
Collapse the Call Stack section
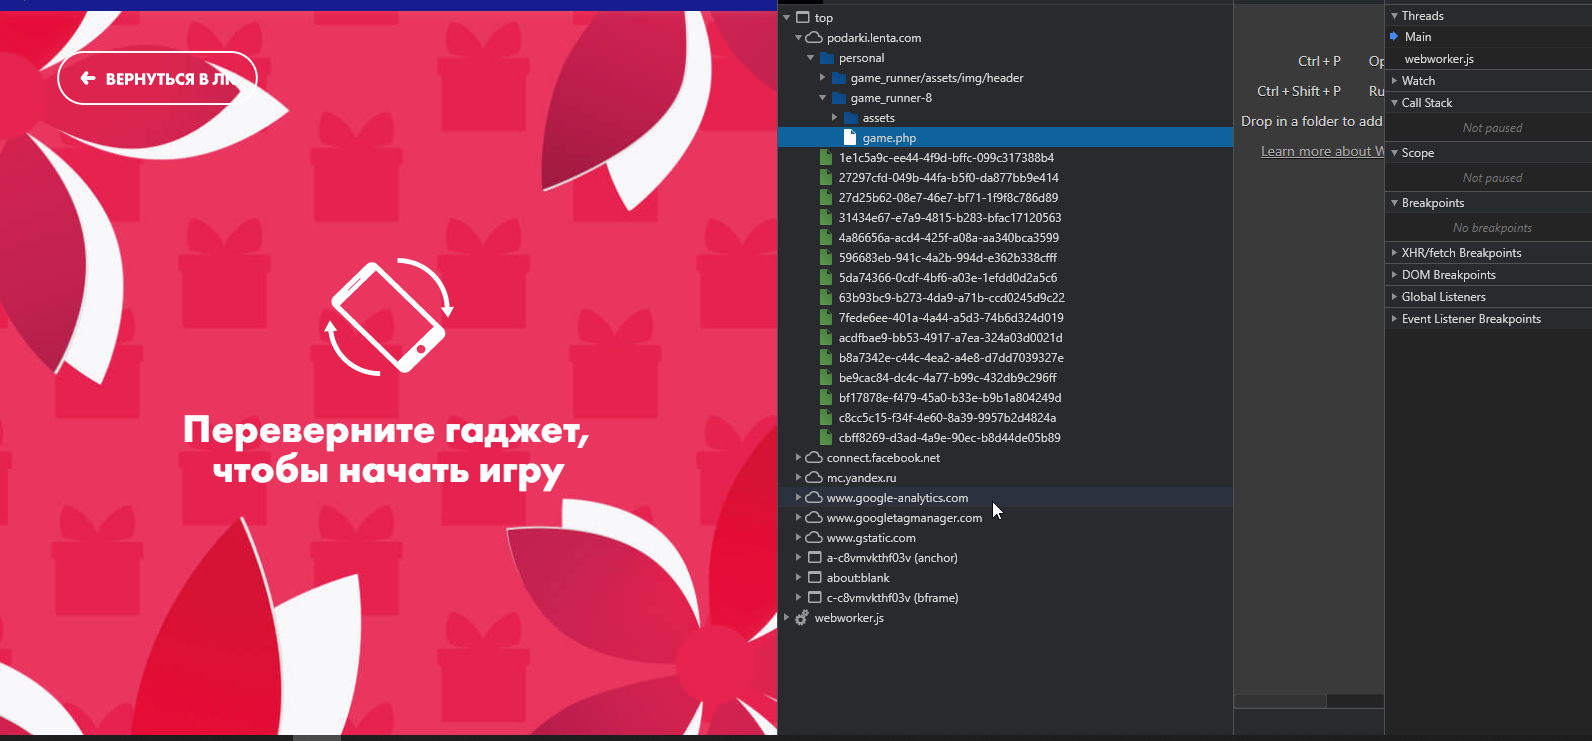pyautogui.click(x=1394, y=103)
